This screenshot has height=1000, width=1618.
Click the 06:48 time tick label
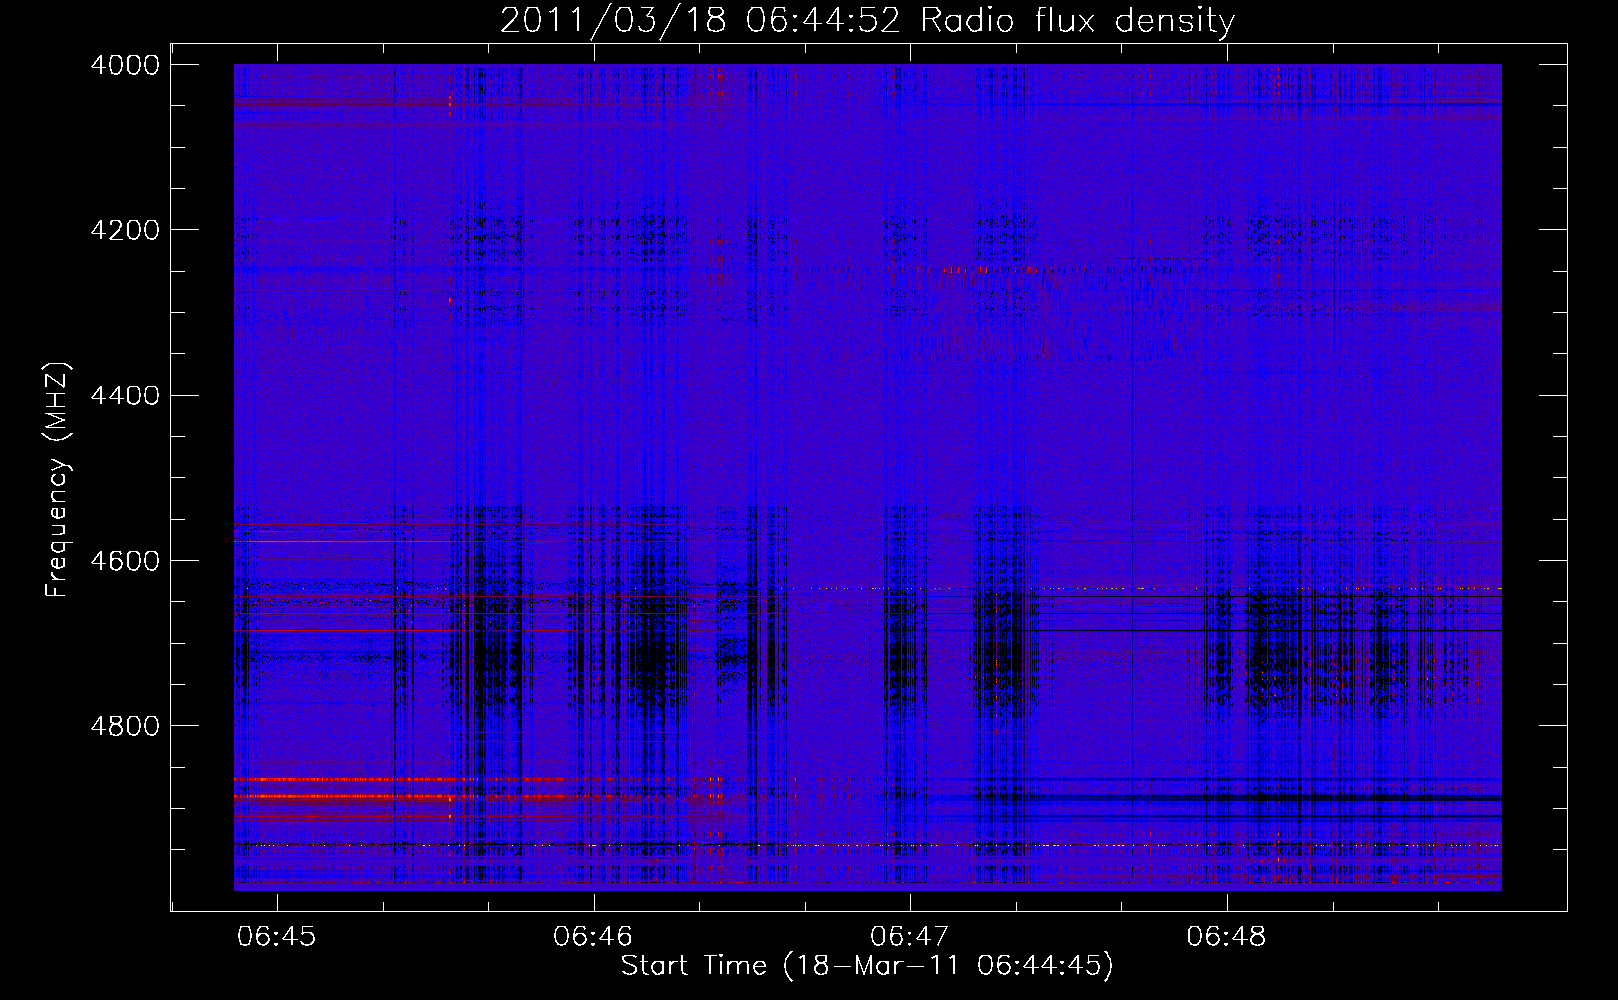[1226, 937]
